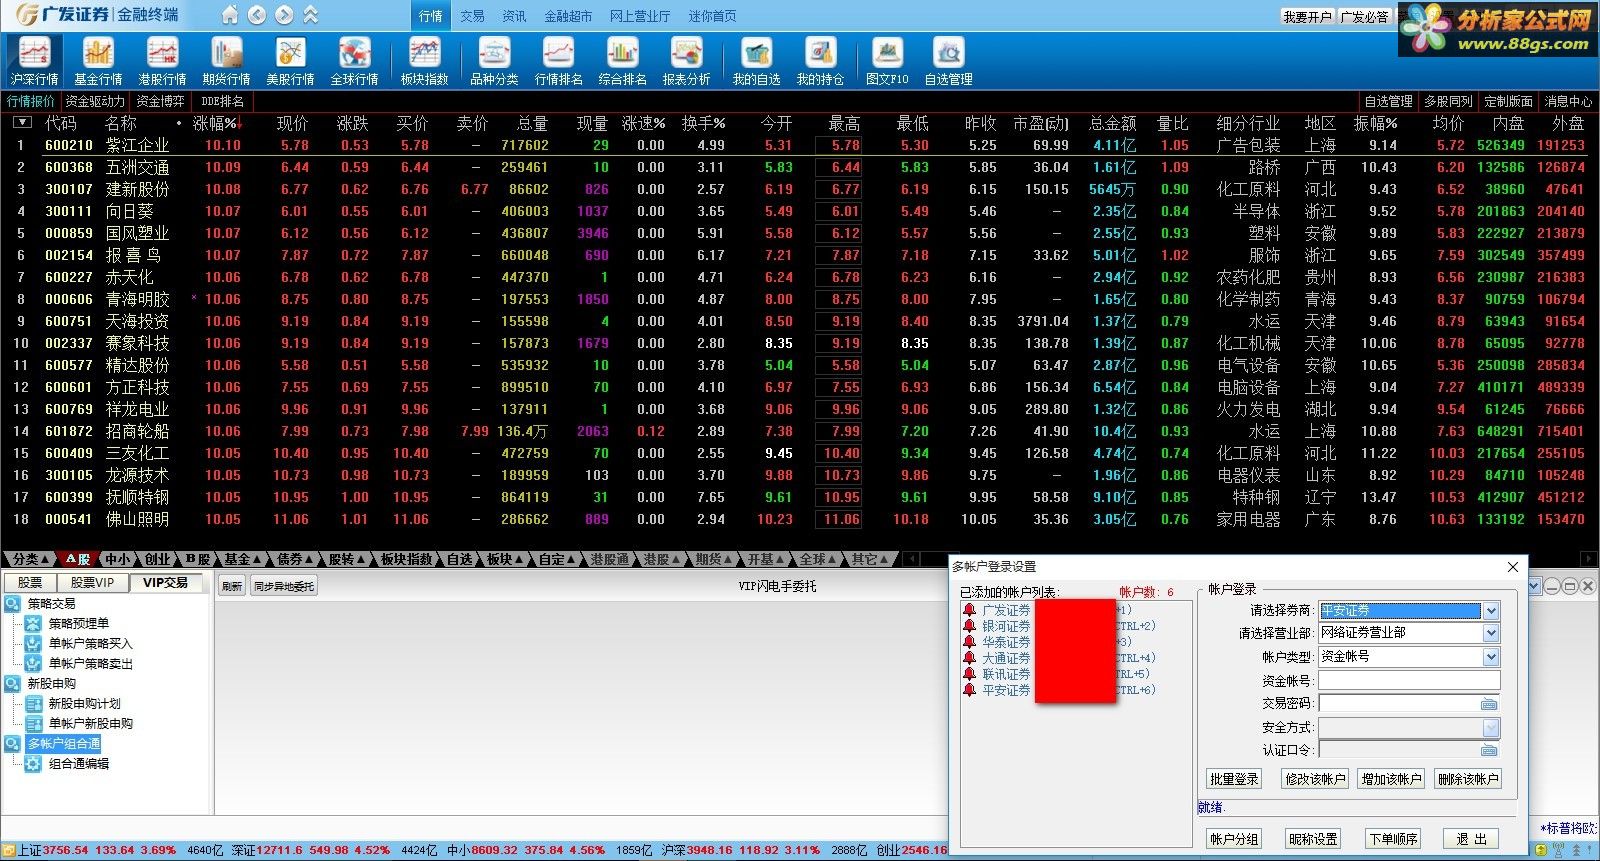This screenshot has height=861, width=1600.
Task: Switch to 交易 top menu
Action: (472, 16)
